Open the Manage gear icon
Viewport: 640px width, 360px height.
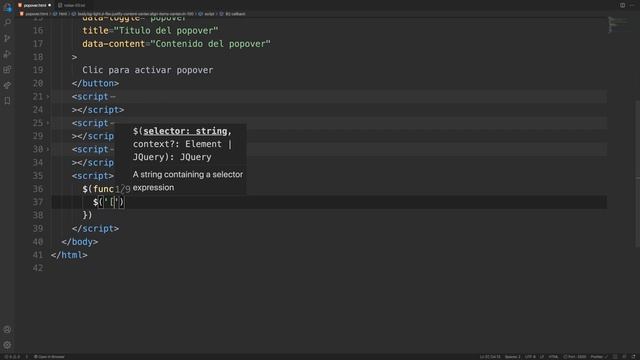7,345
